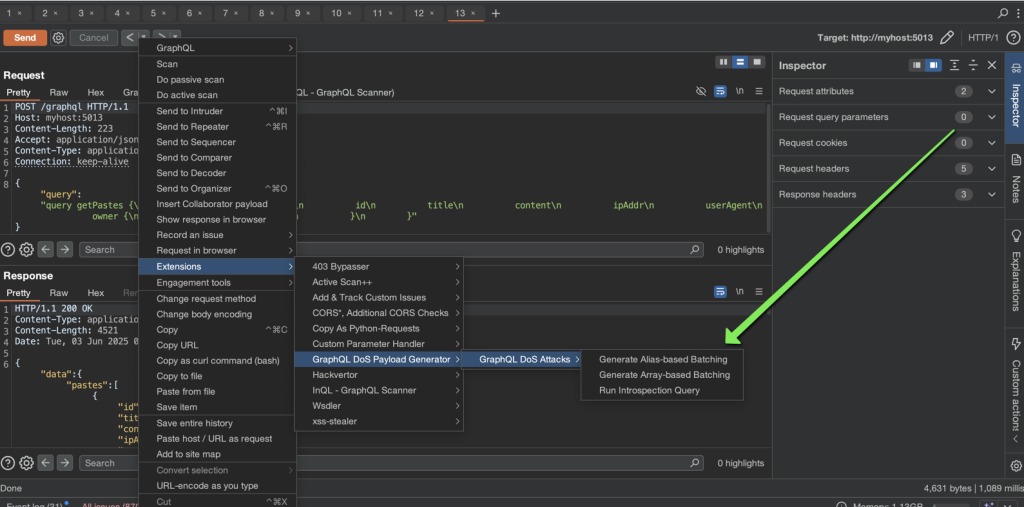Add a new Repeater tab with plus

click(x=496, y=13)
